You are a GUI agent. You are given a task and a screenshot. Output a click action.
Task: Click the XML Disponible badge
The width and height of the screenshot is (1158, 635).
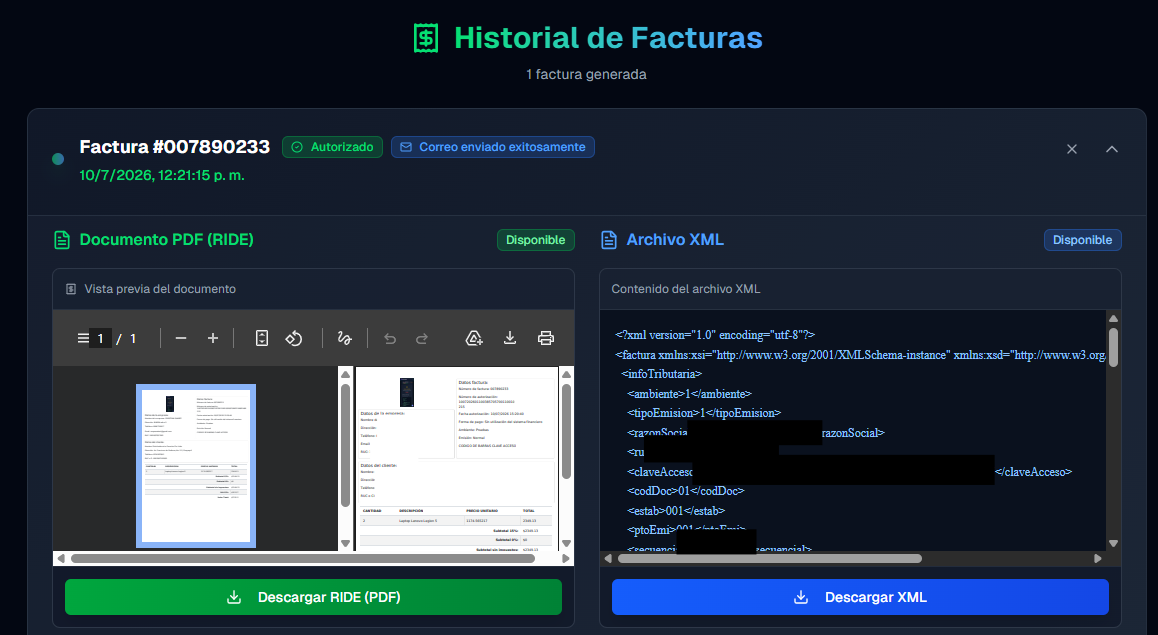(1083, 240)
